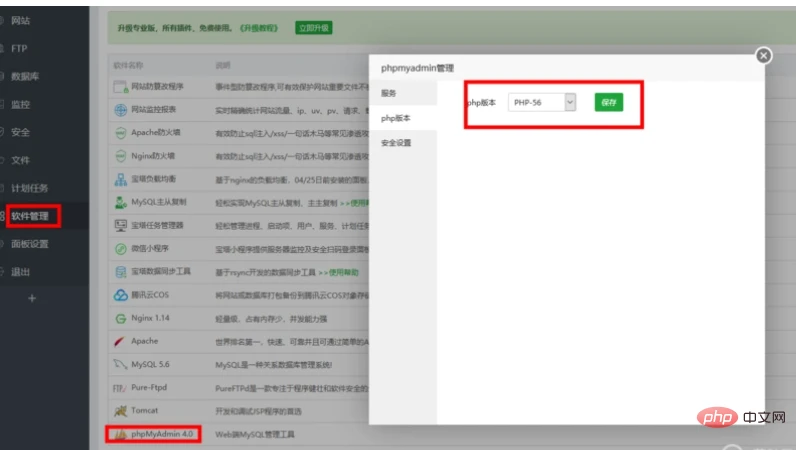Click the Nginx 1.14 software name

pyautogui.click(x=150, y=318)
